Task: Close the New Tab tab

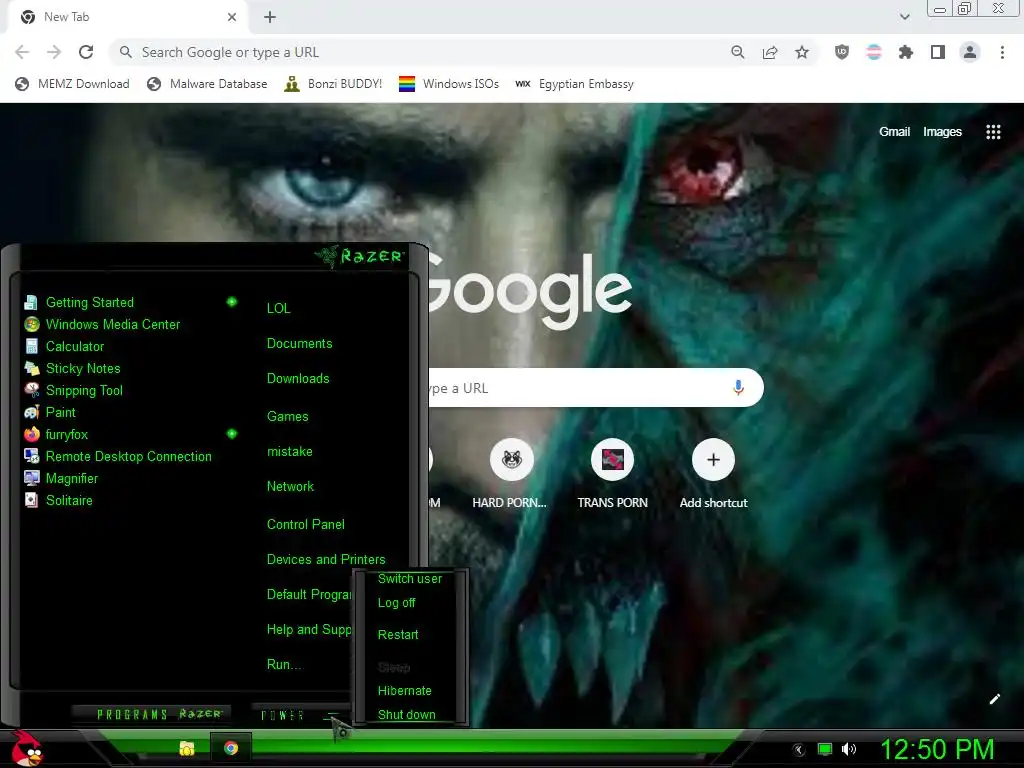Action: pyautogui.click(x=232, y=17)
